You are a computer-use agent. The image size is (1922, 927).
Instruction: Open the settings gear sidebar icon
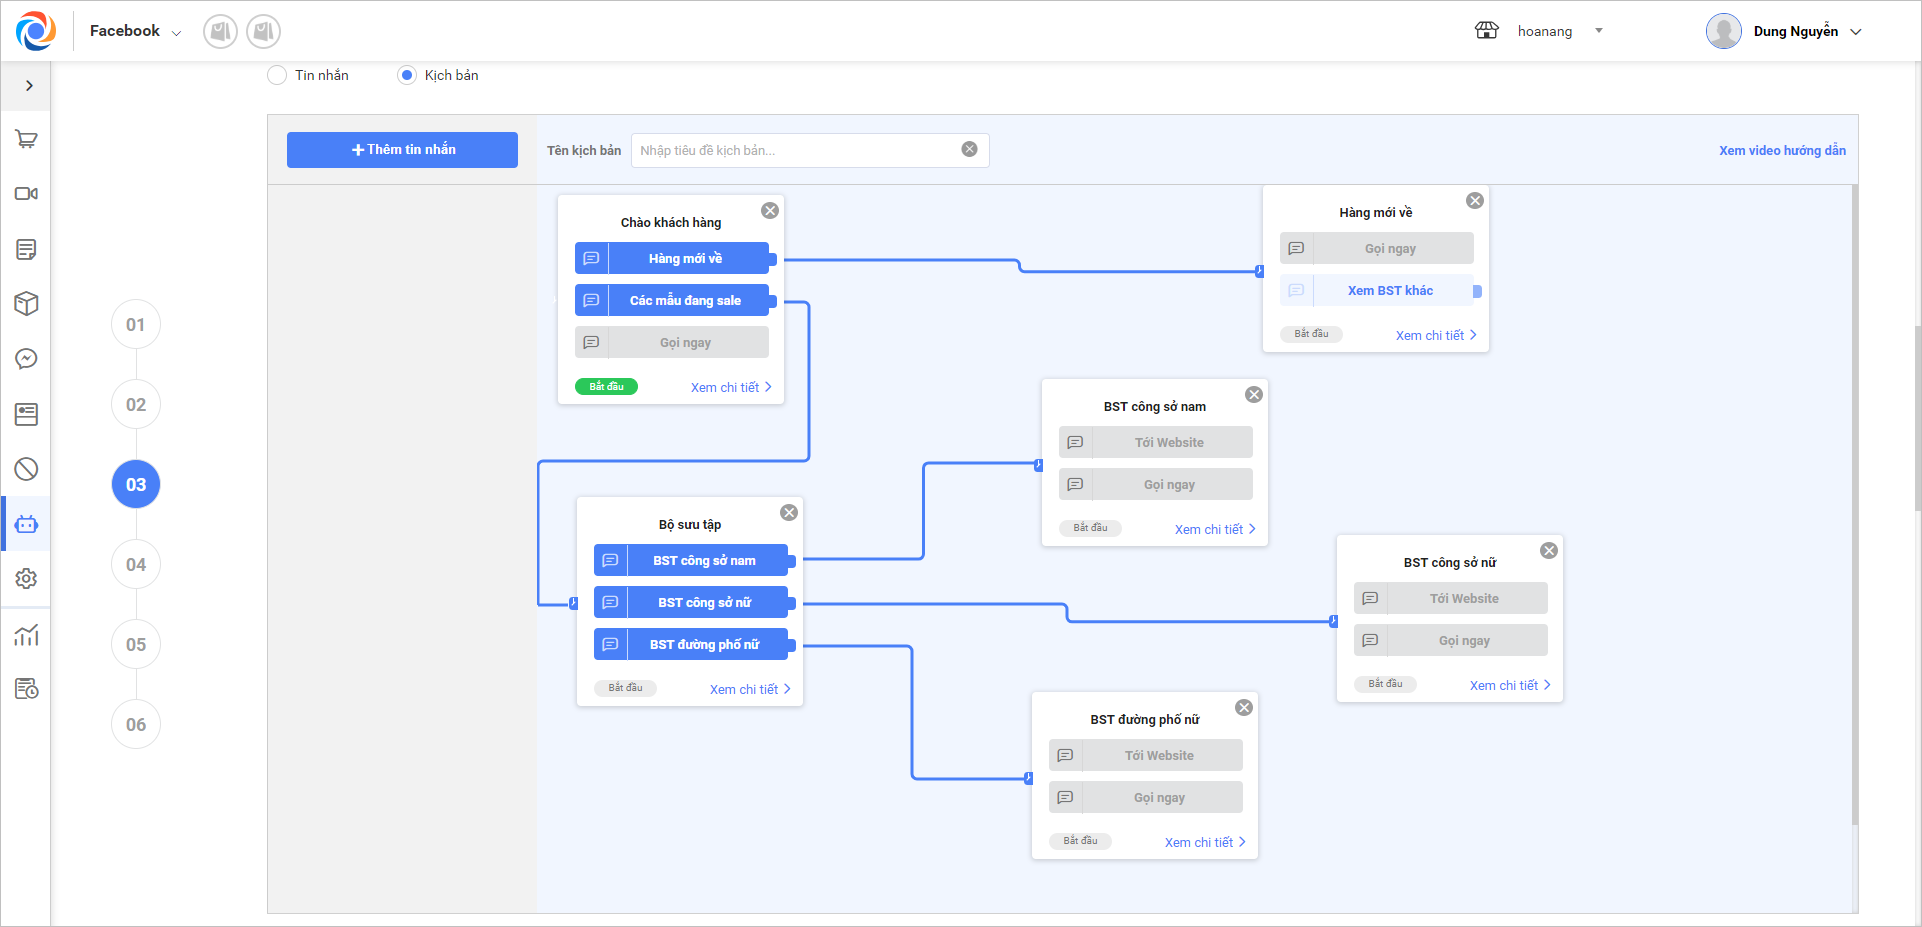click(x=26, y=579)
